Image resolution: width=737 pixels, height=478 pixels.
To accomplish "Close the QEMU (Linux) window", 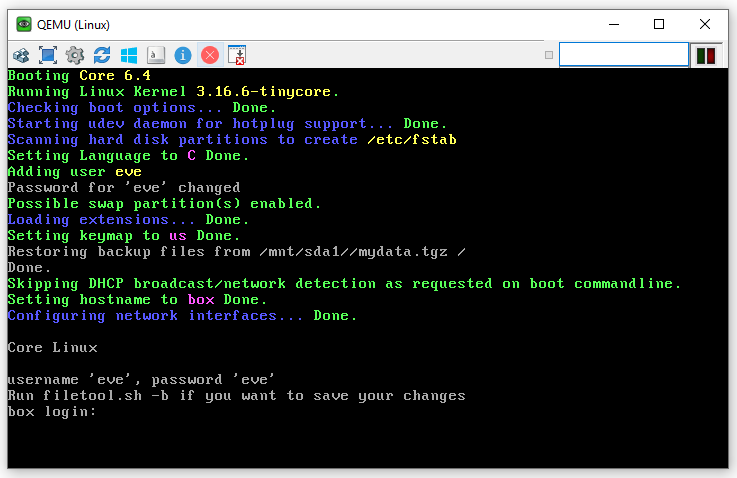I will [x=705, y=24].
